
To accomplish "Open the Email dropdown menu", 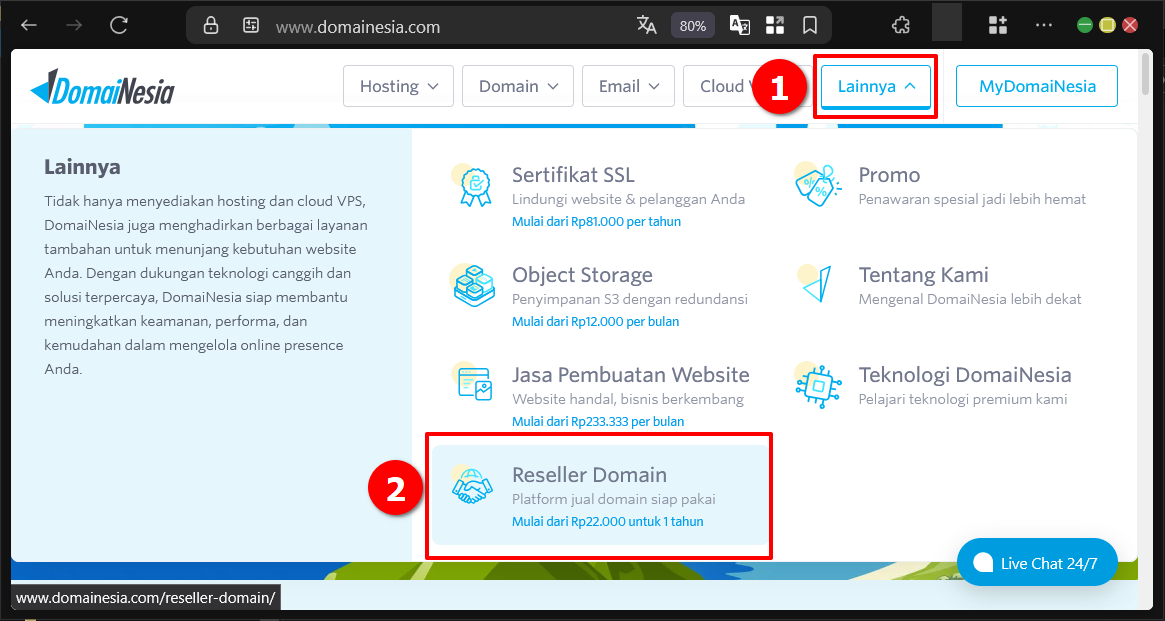I will click(x=628, y=86).
